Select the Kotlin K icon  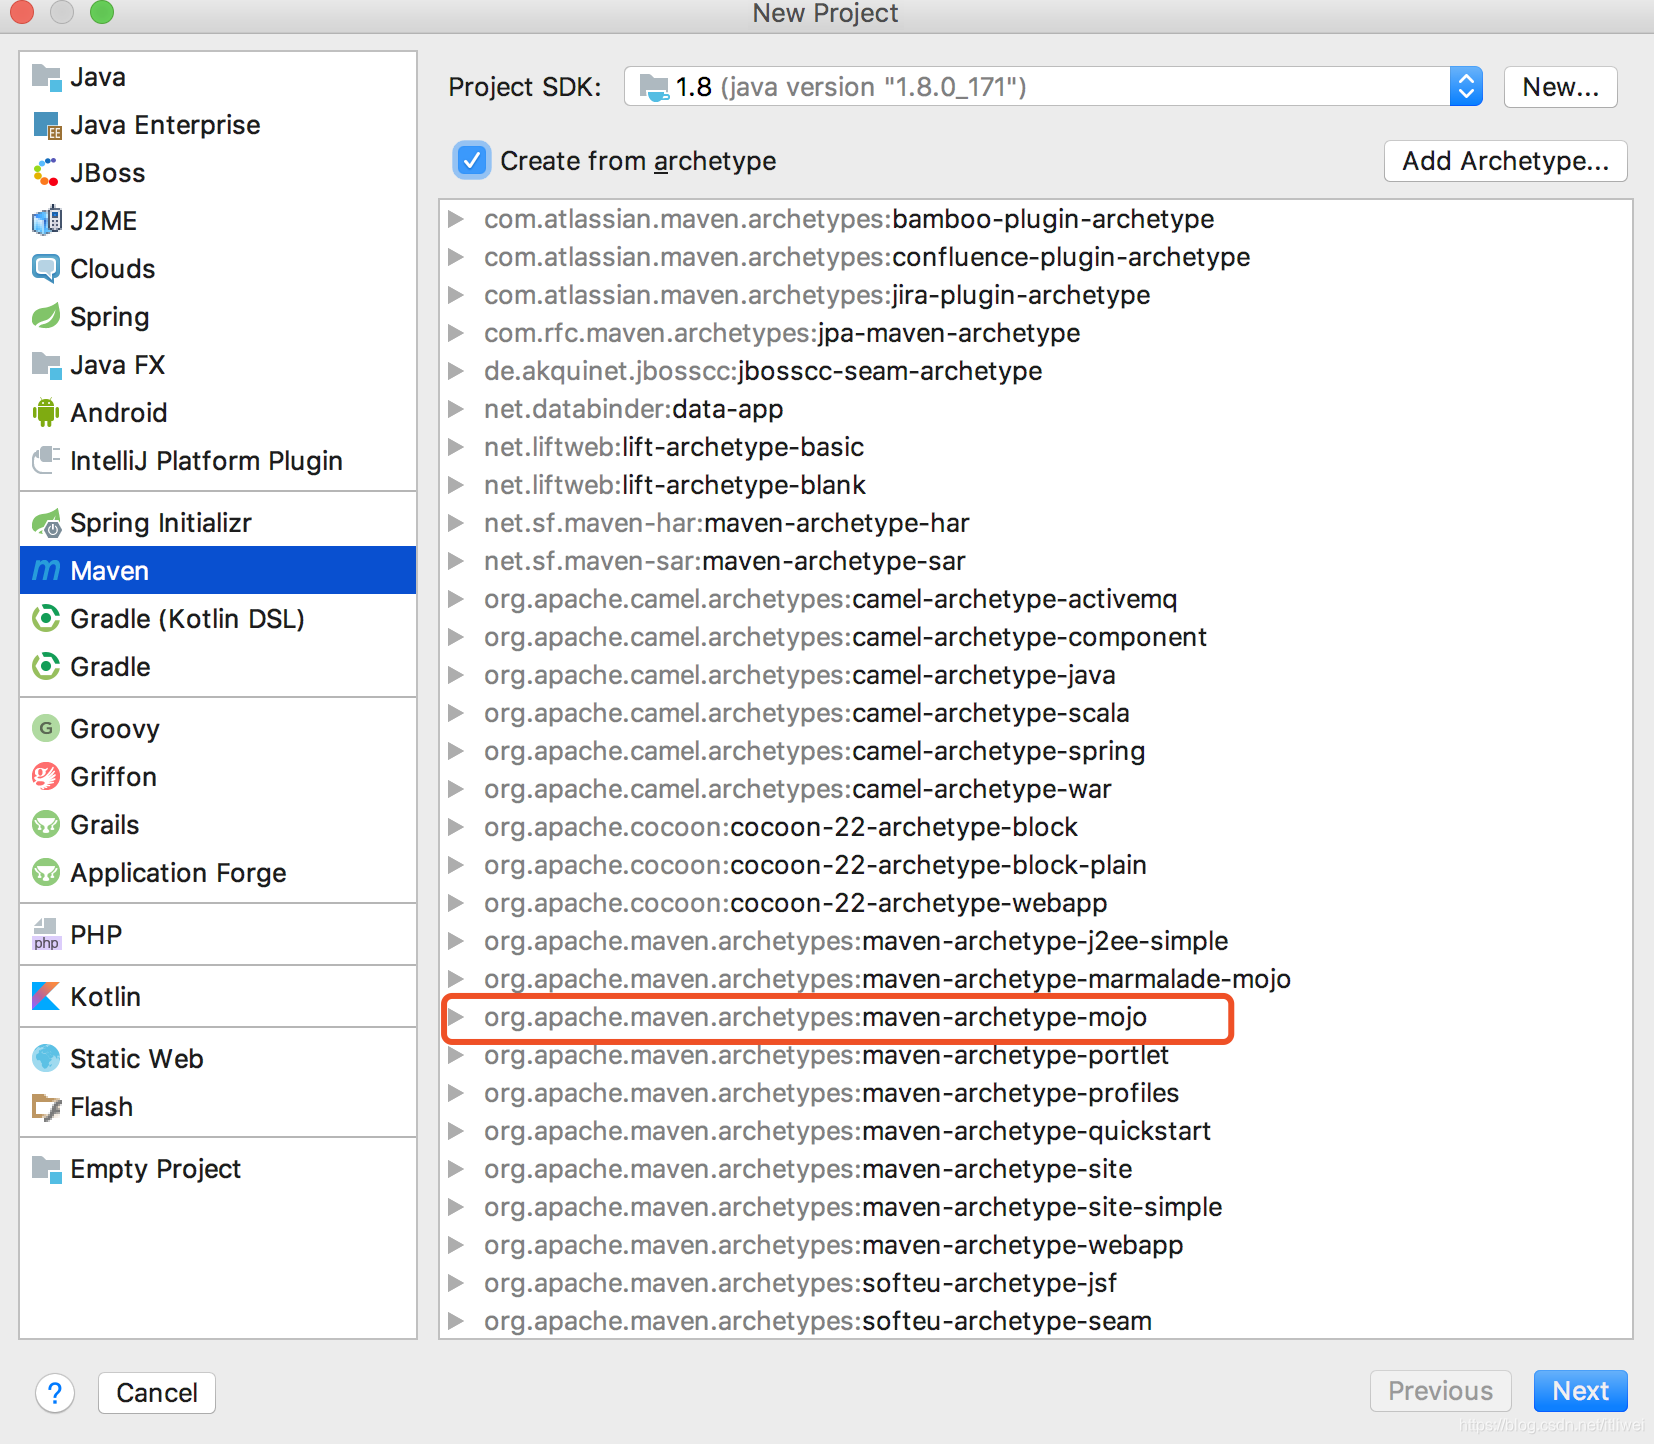46,997
